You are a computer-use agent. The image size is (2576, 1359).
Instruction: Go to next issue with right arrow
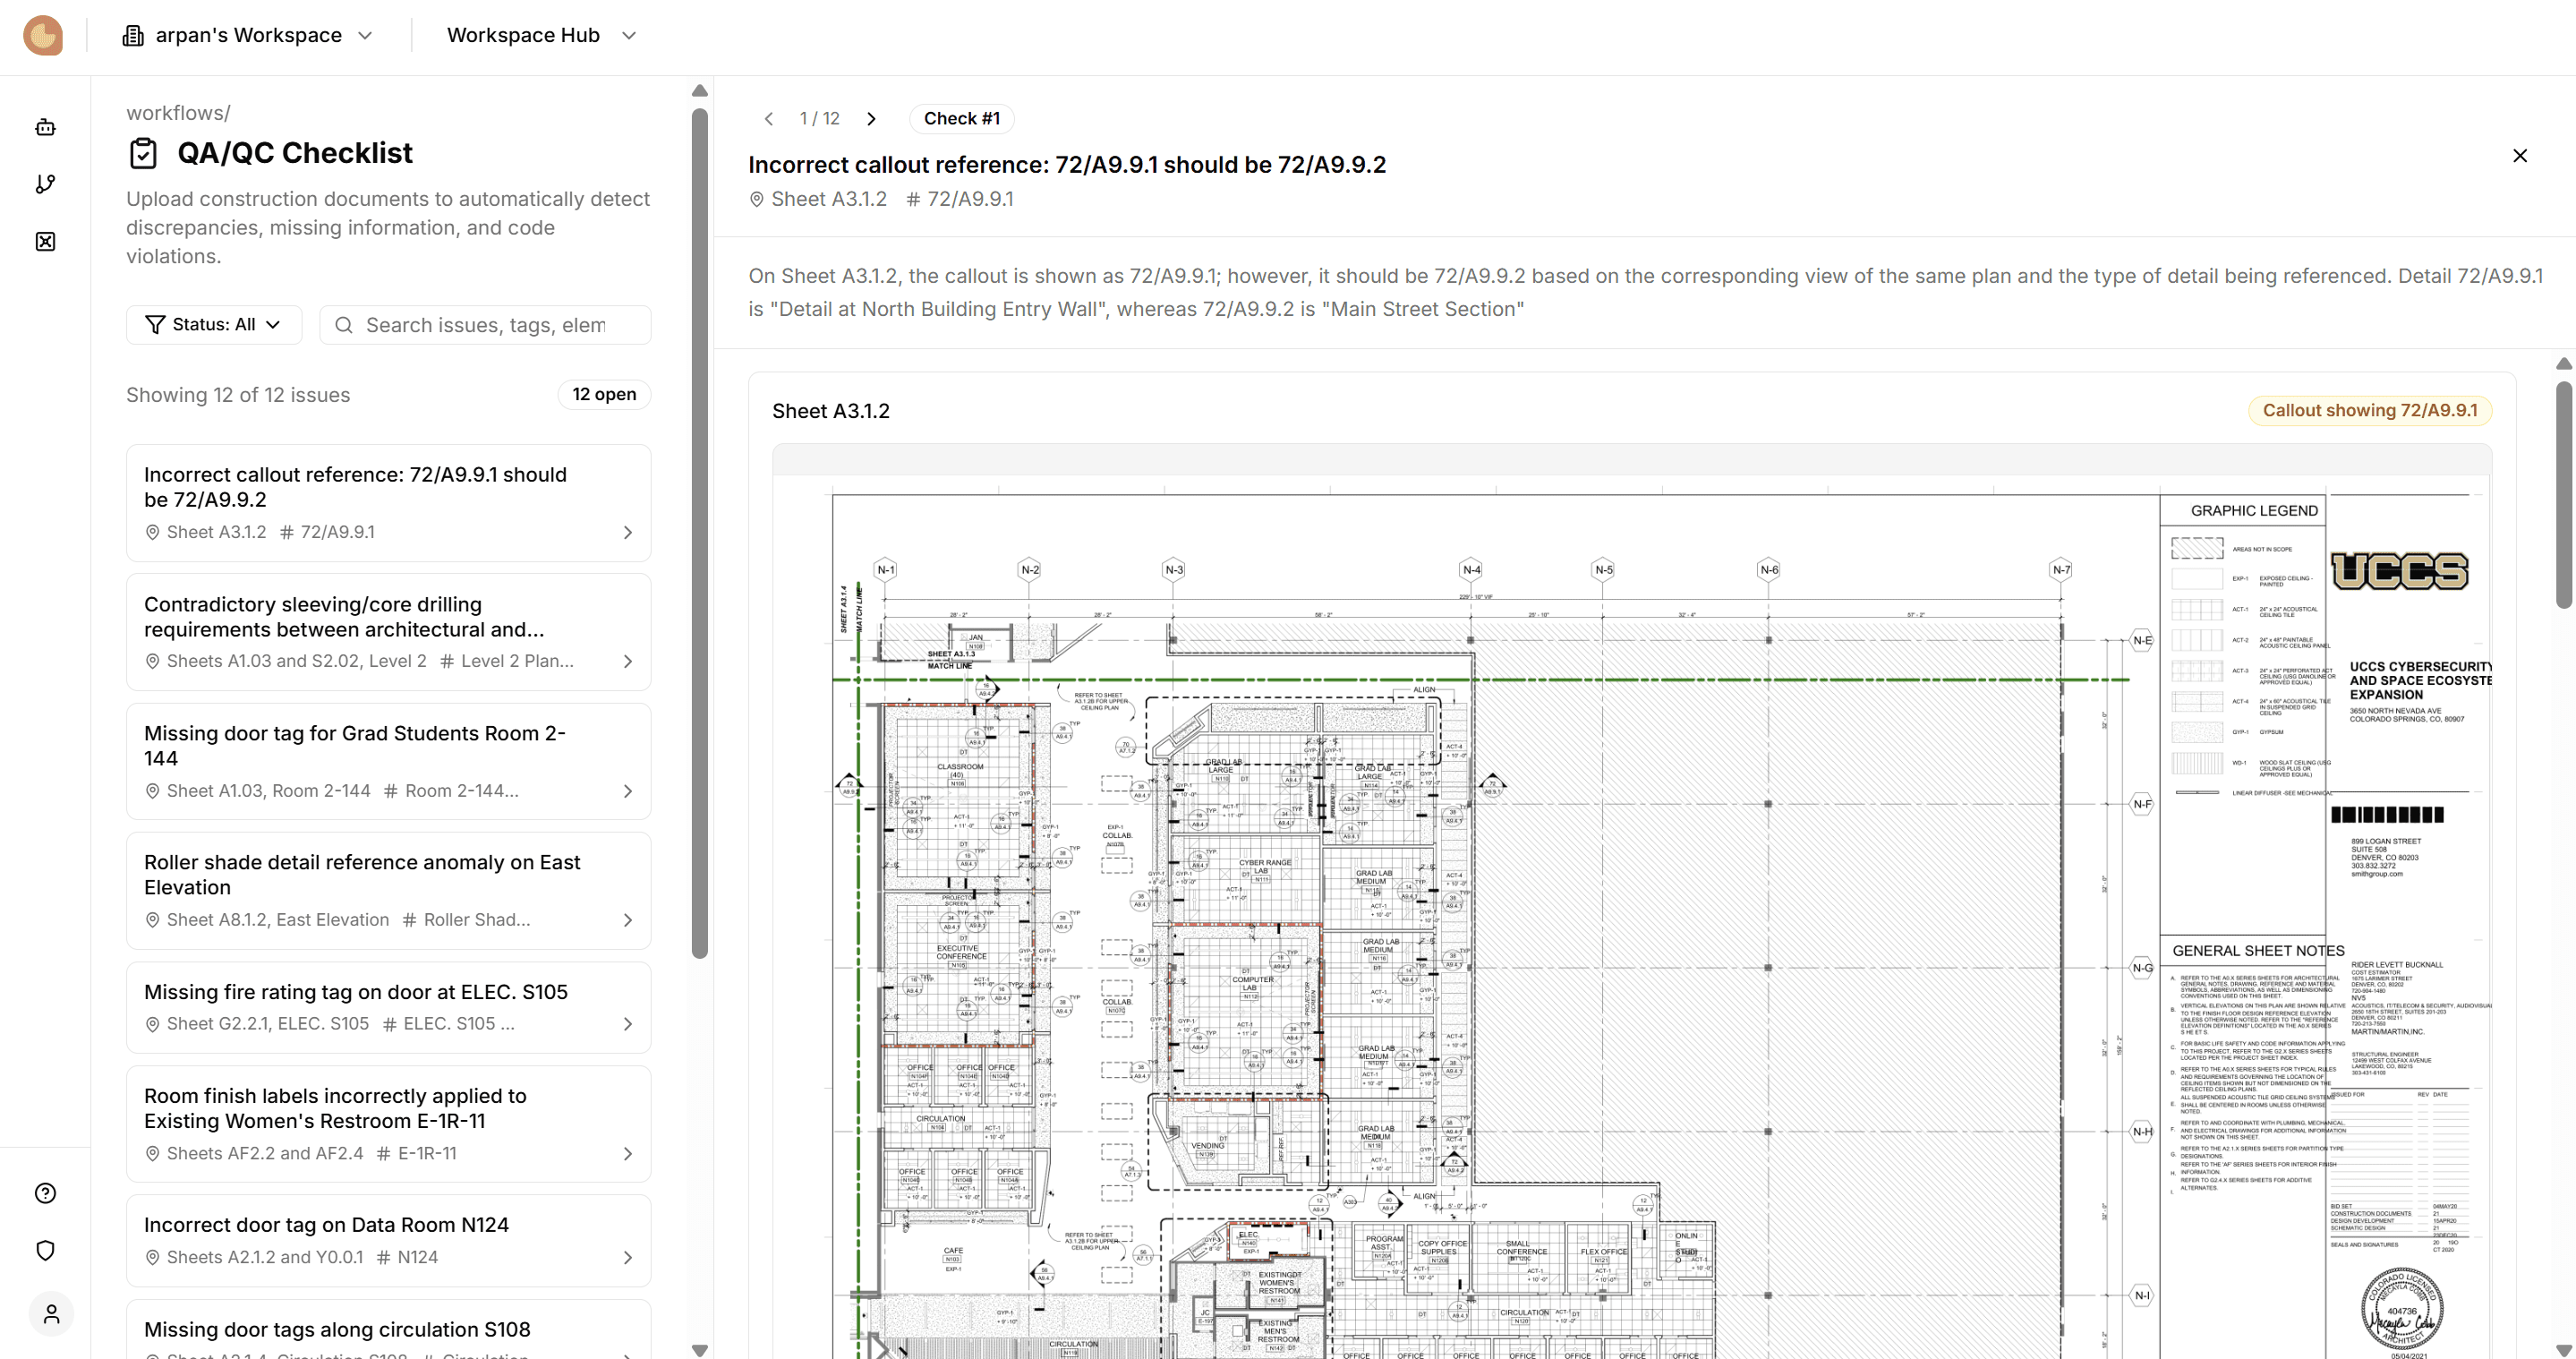pos(871,119)
